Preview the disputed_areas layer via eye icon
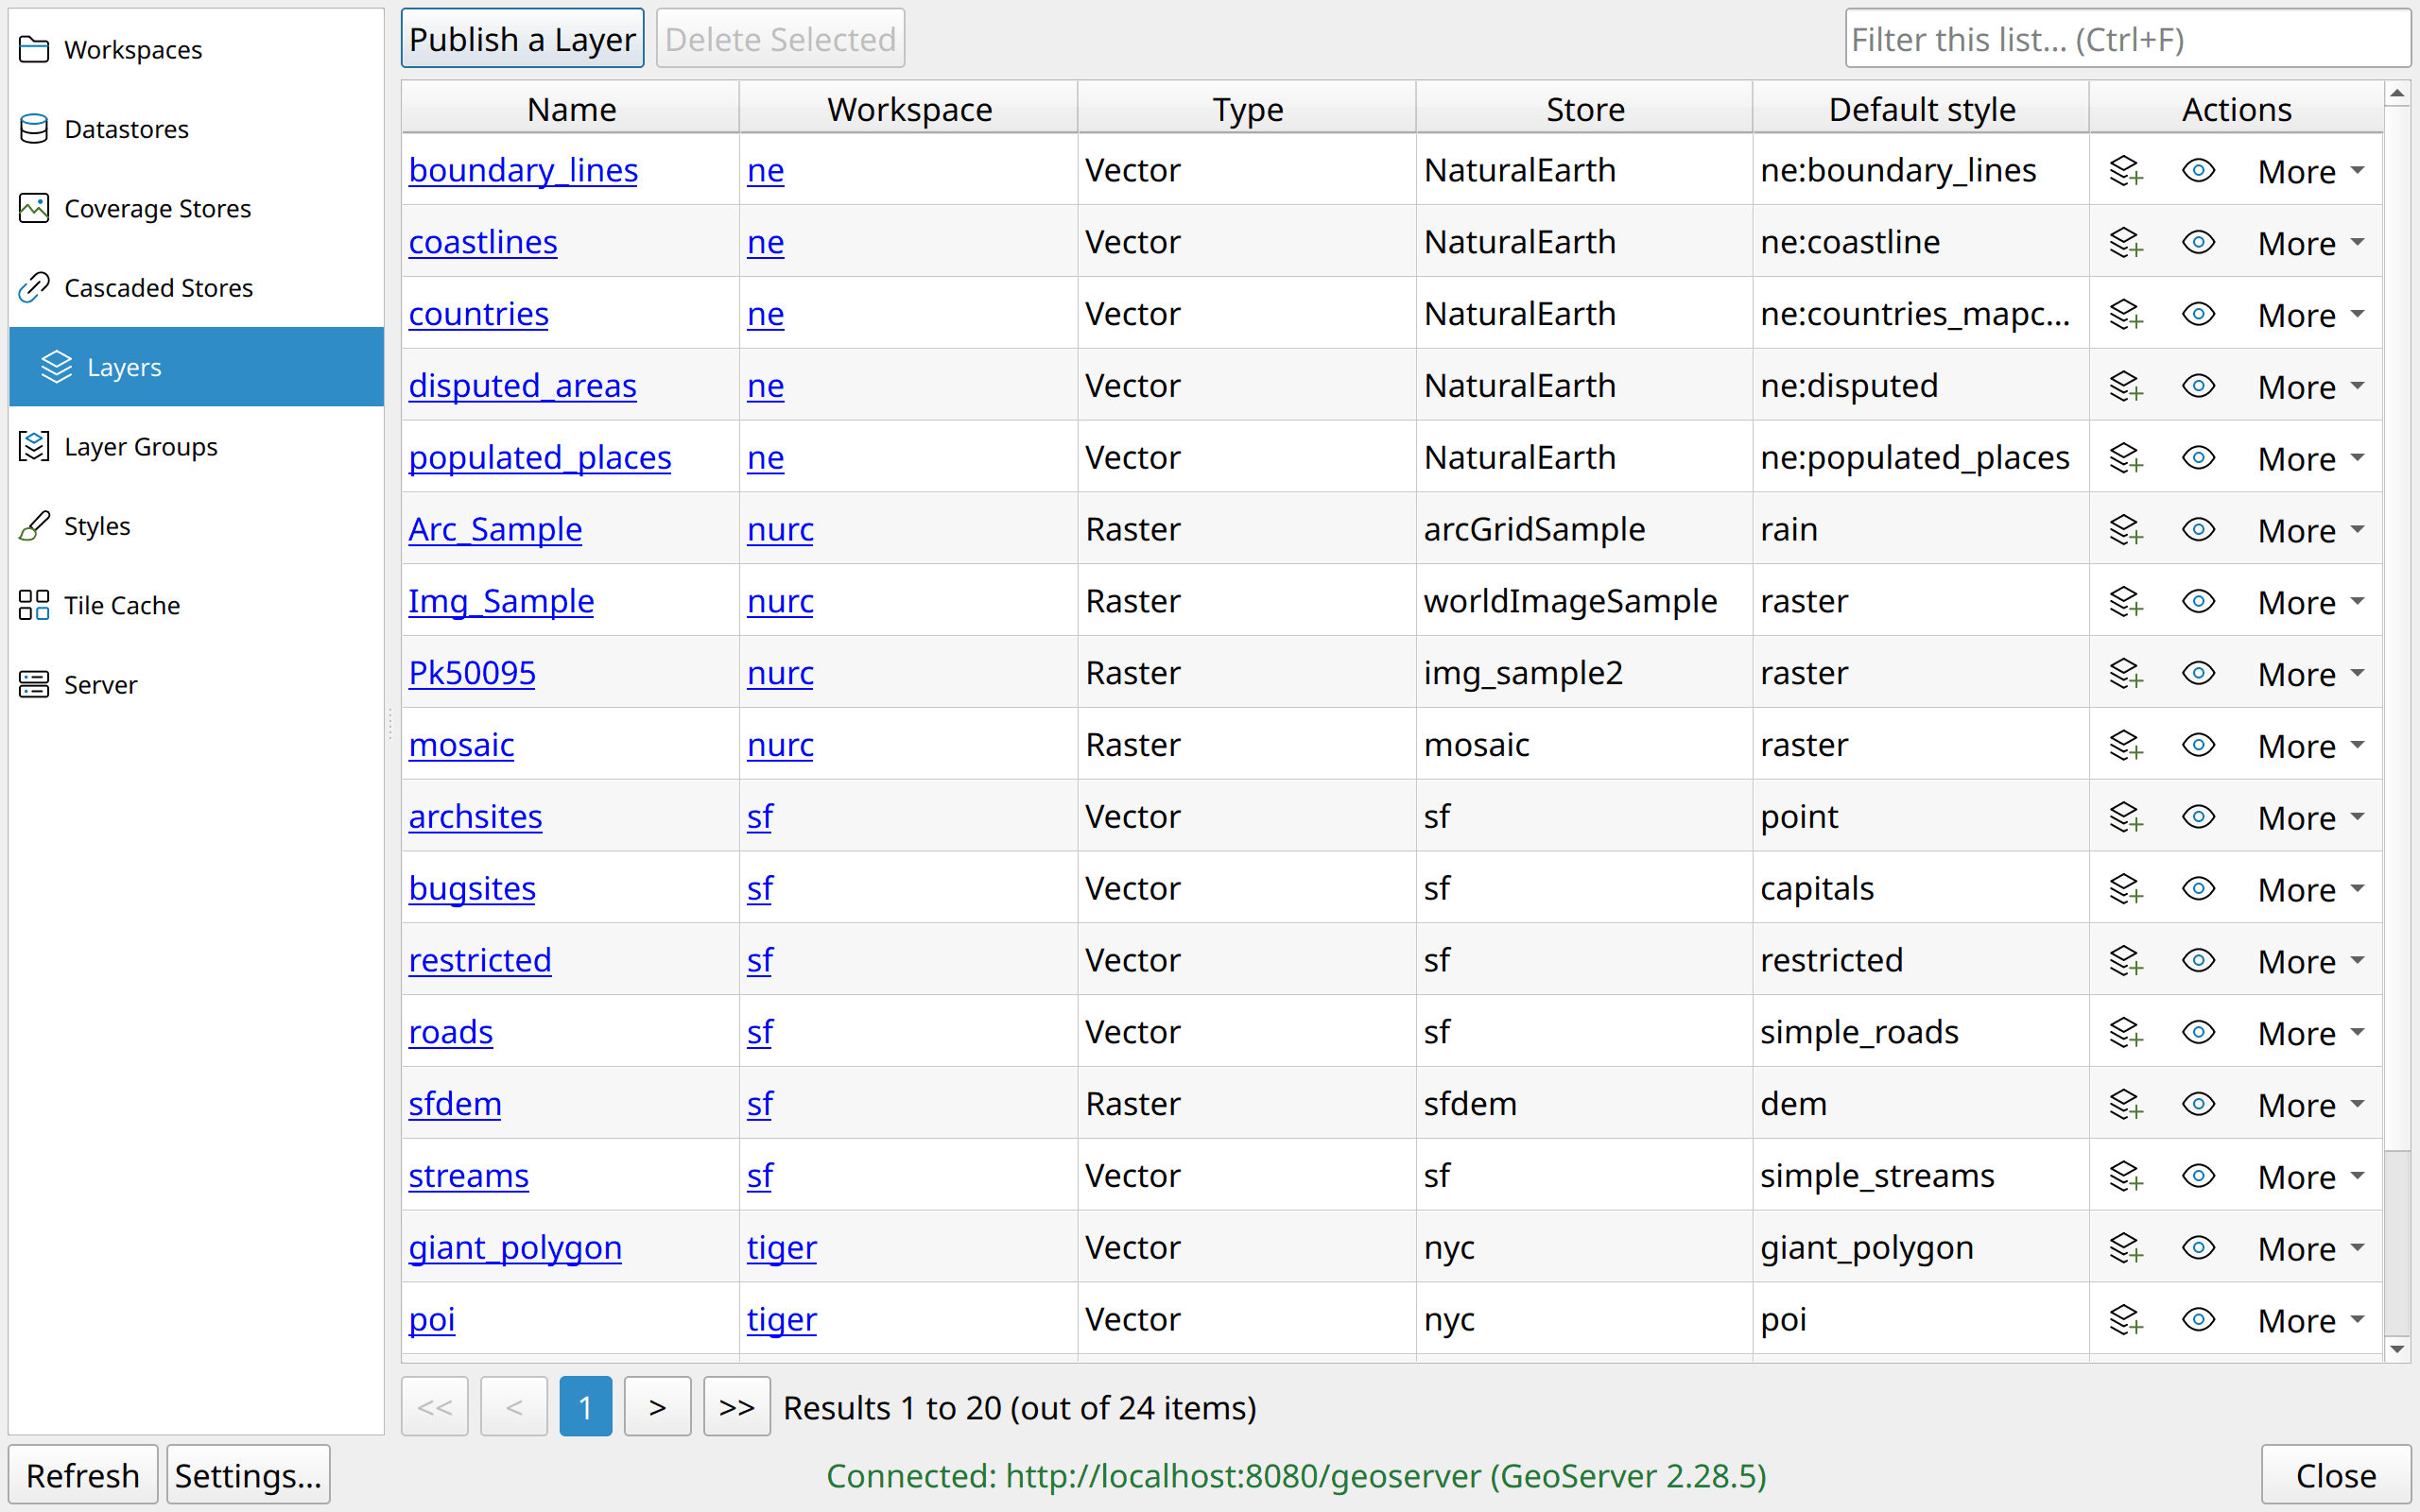This screenshot has height=1512, width=2420. pos(2198,386)
